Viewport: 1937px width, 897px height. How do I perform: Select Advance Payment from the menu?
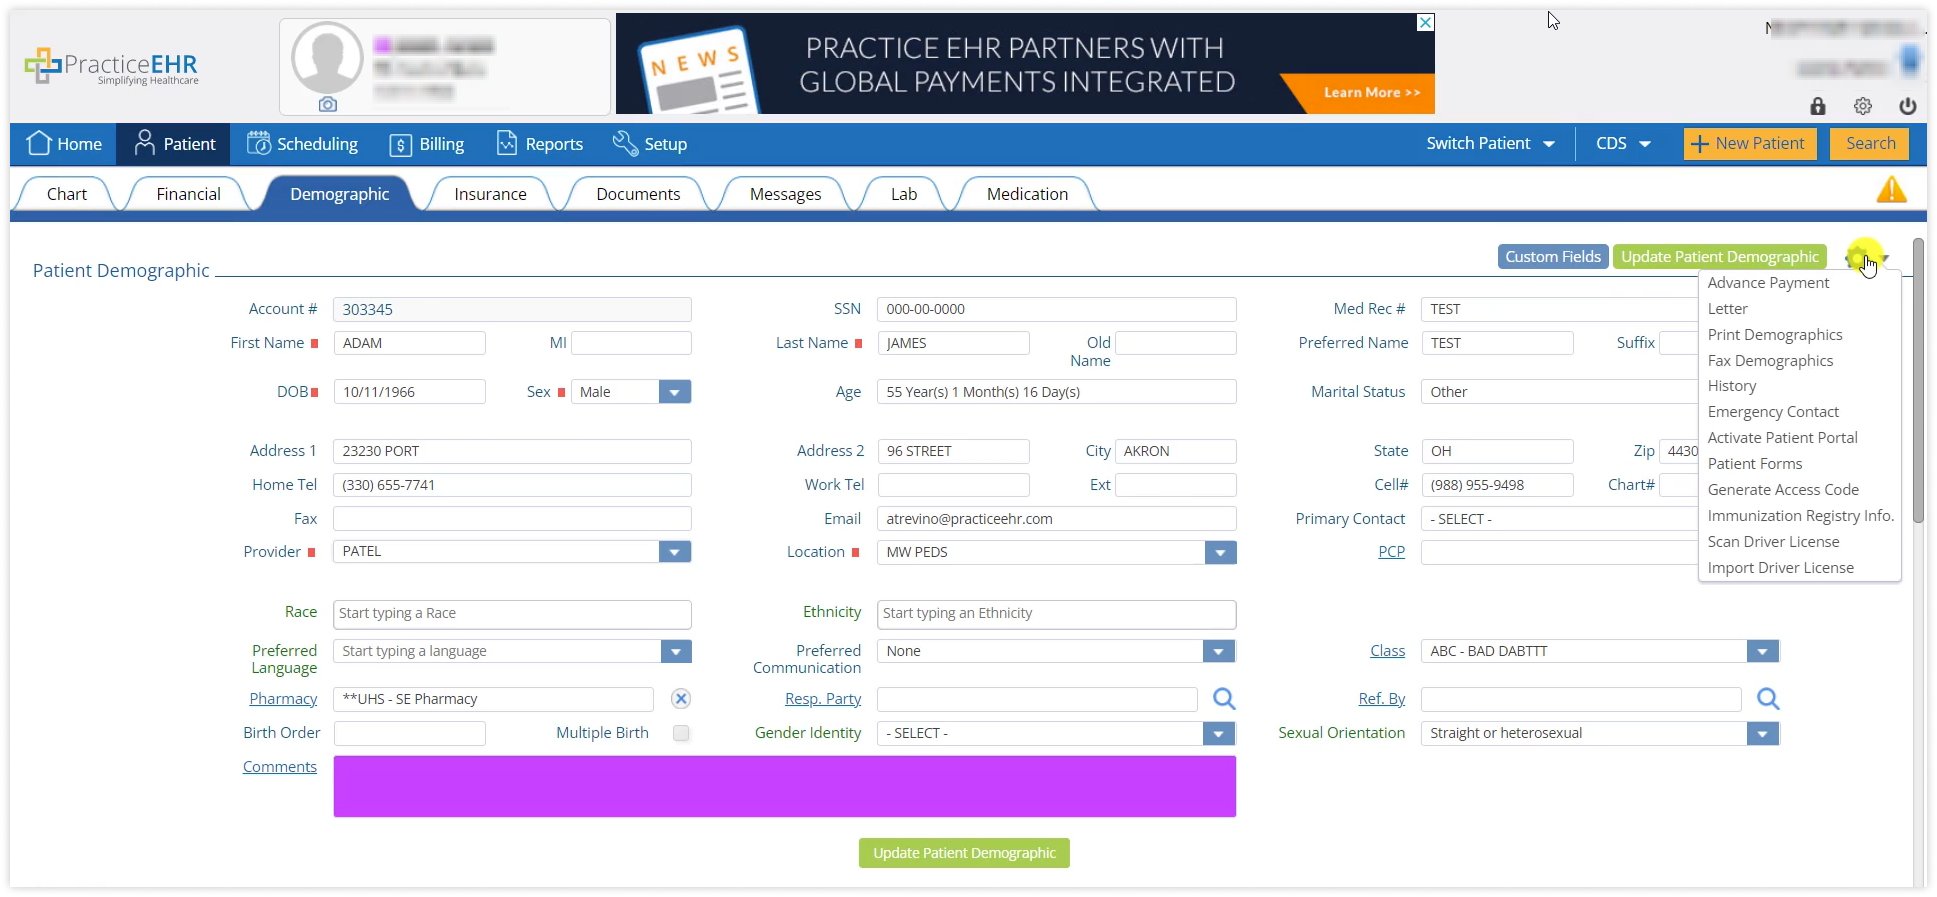tap(1768, 283)
